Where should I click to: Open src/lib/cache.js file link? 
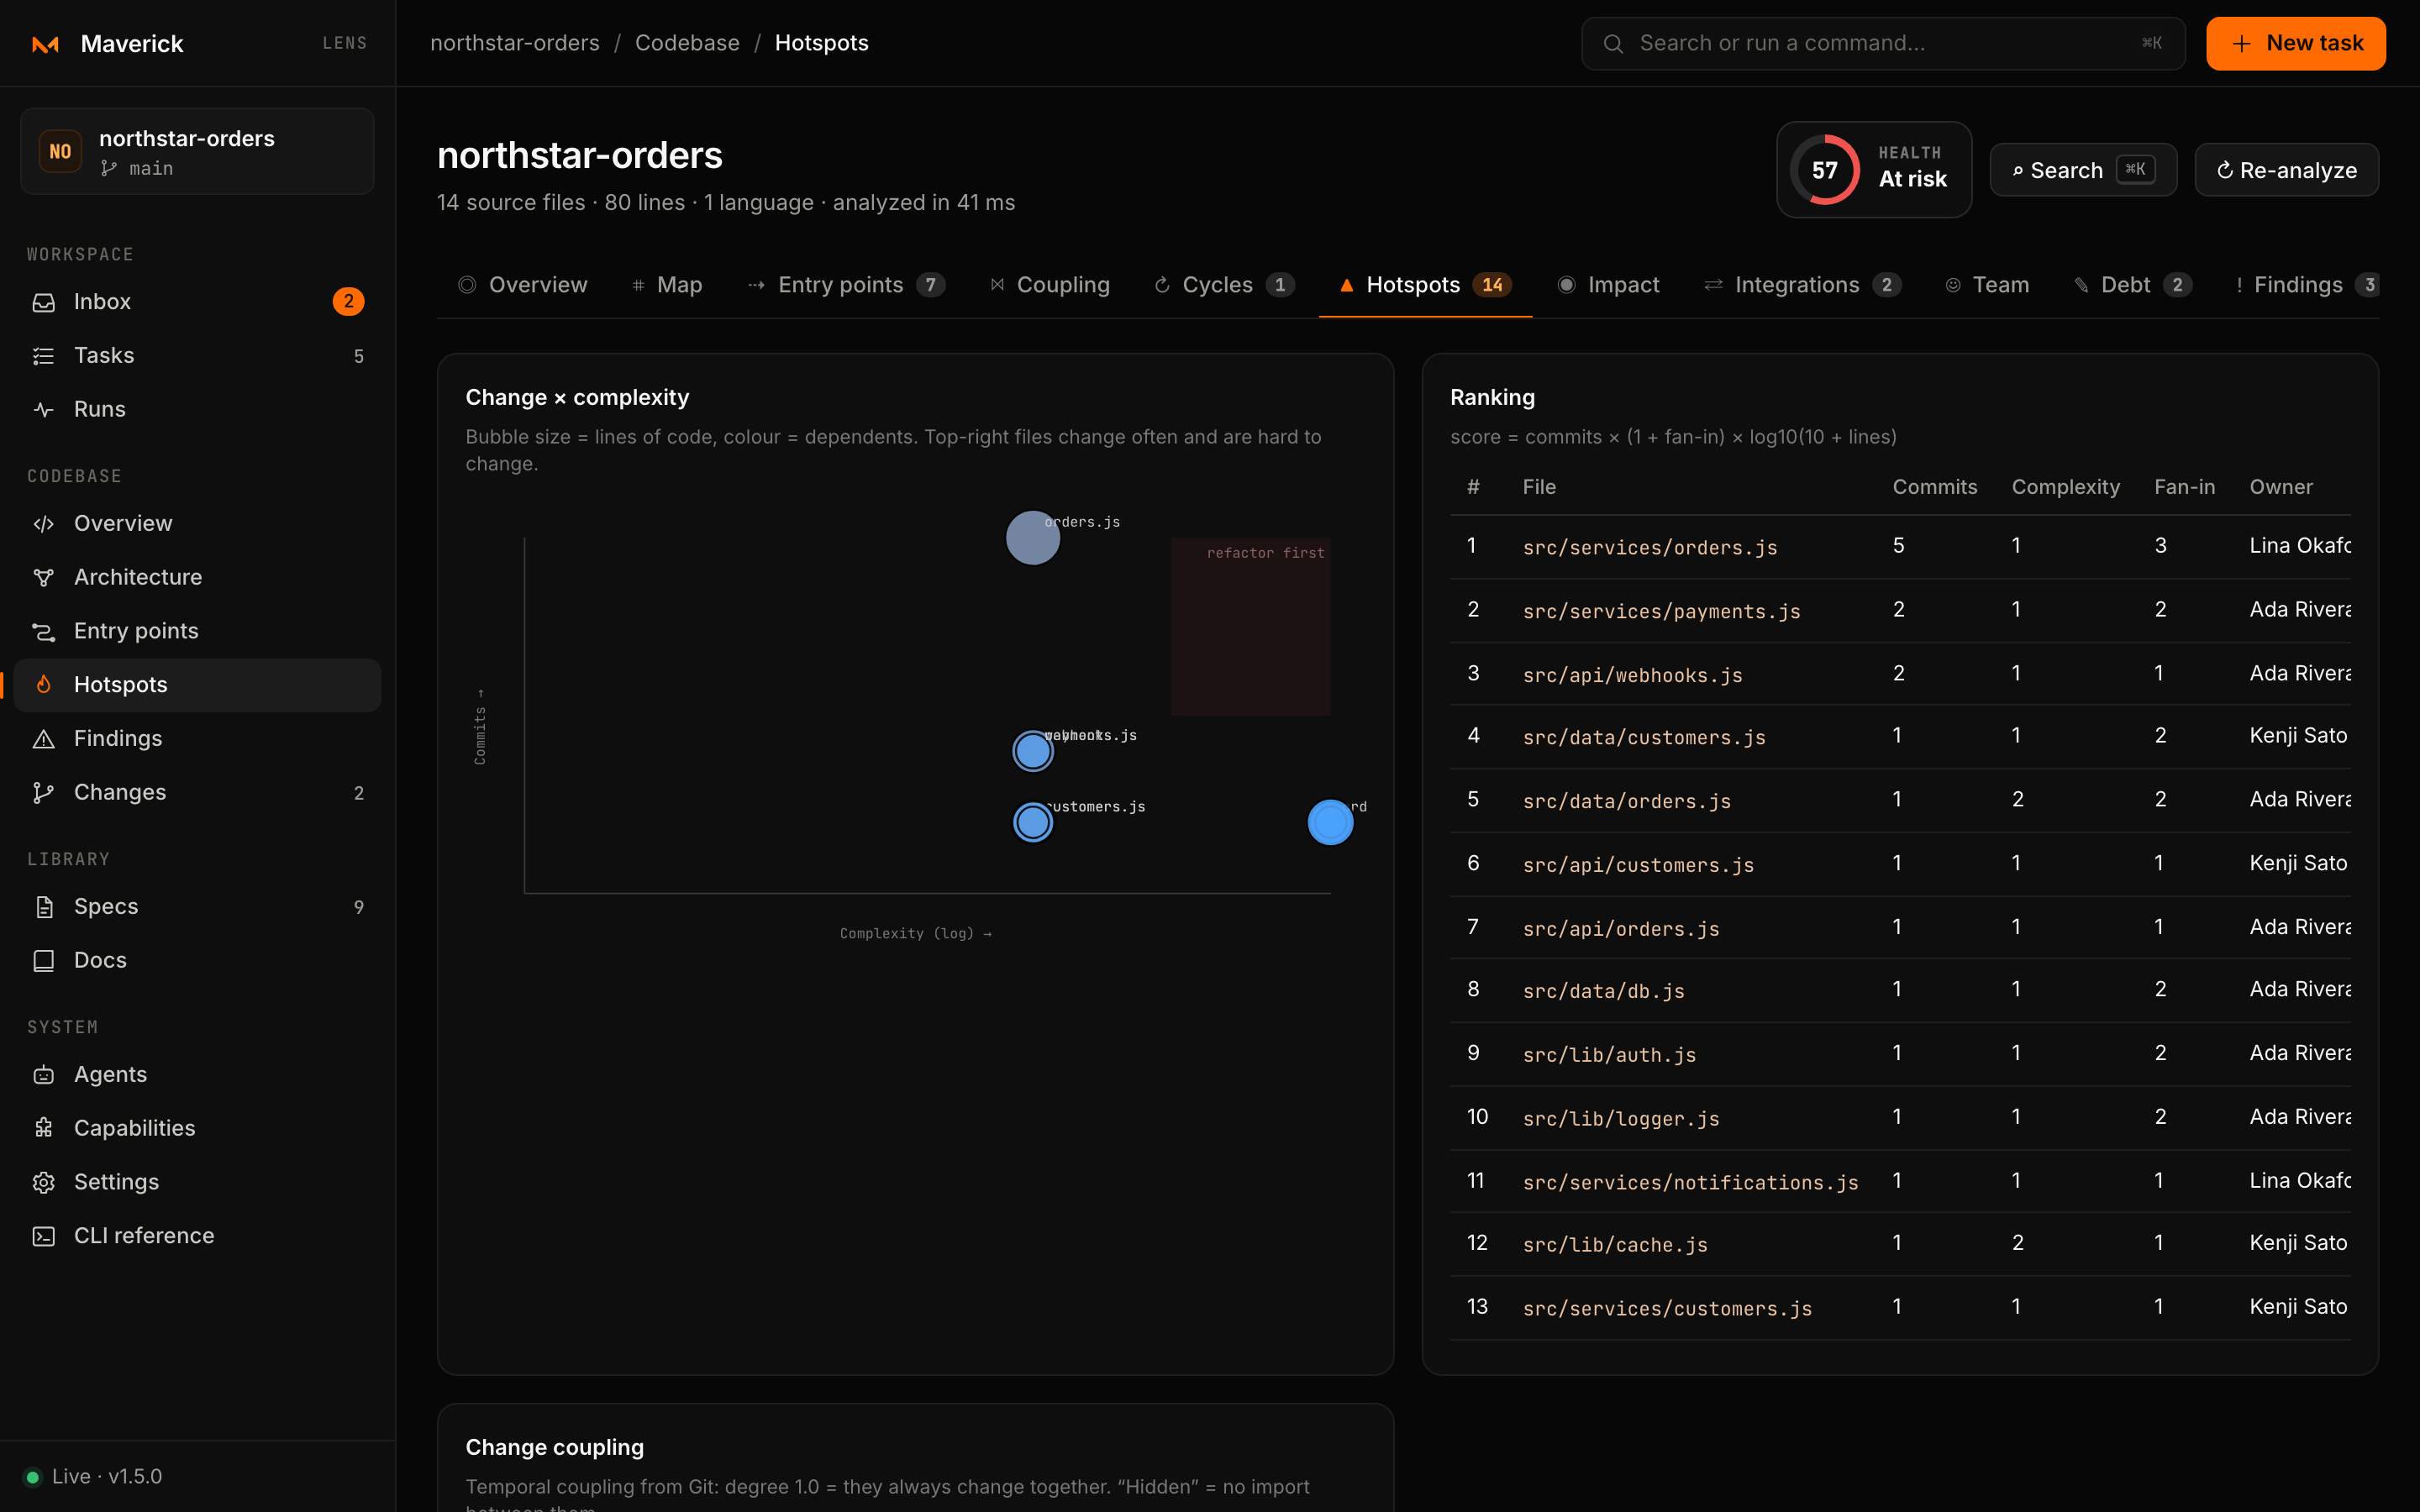pyautogui.click(x=1615, y=1245)
